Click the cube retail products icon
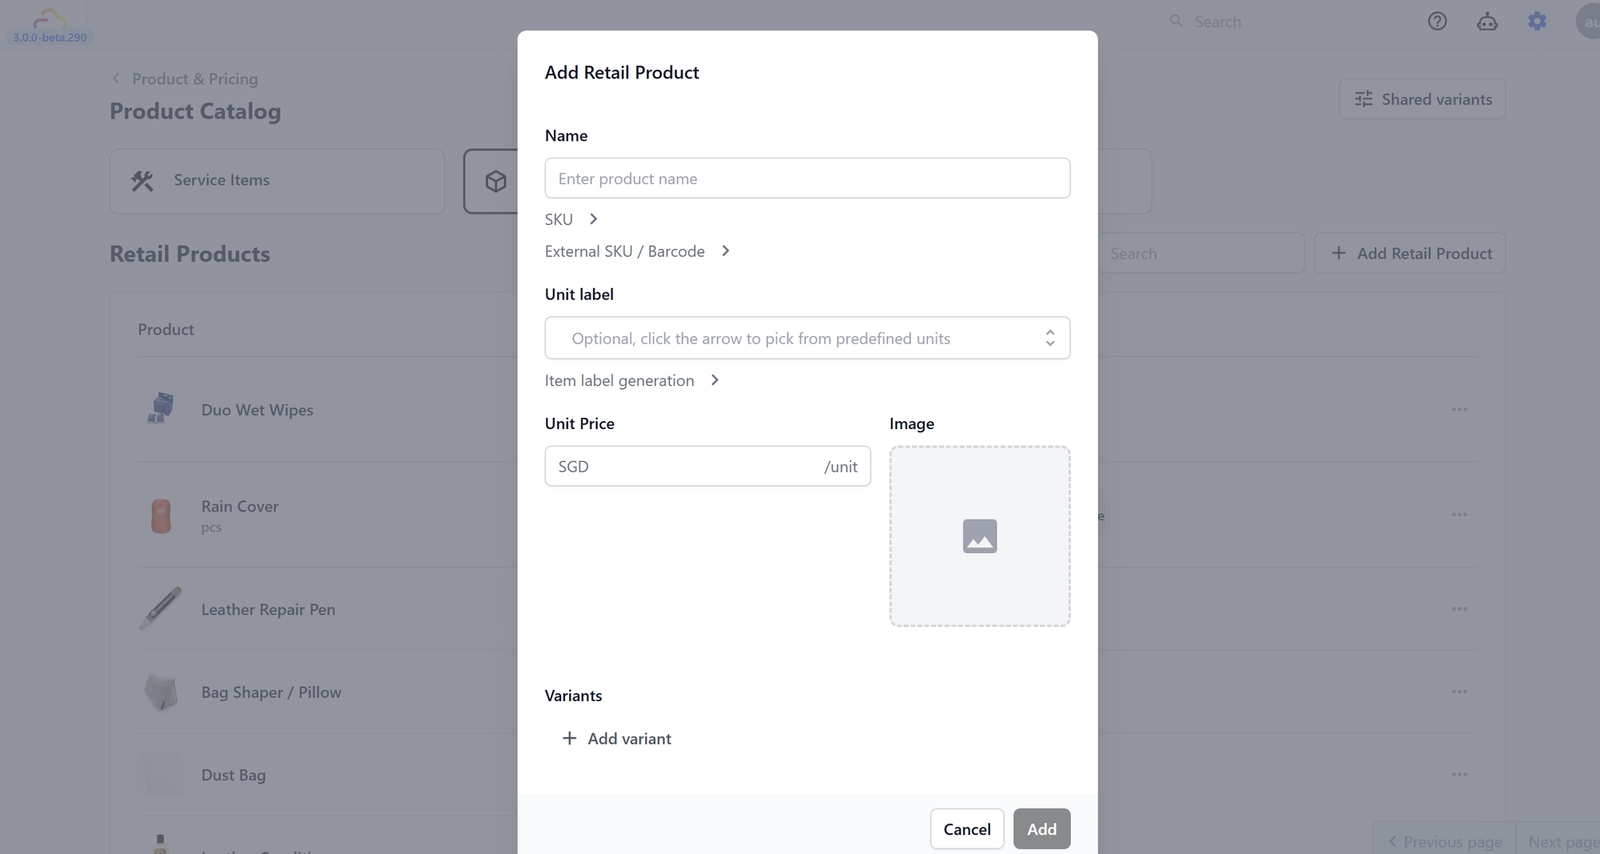1600x854 pixels. [x=496, y=181]
